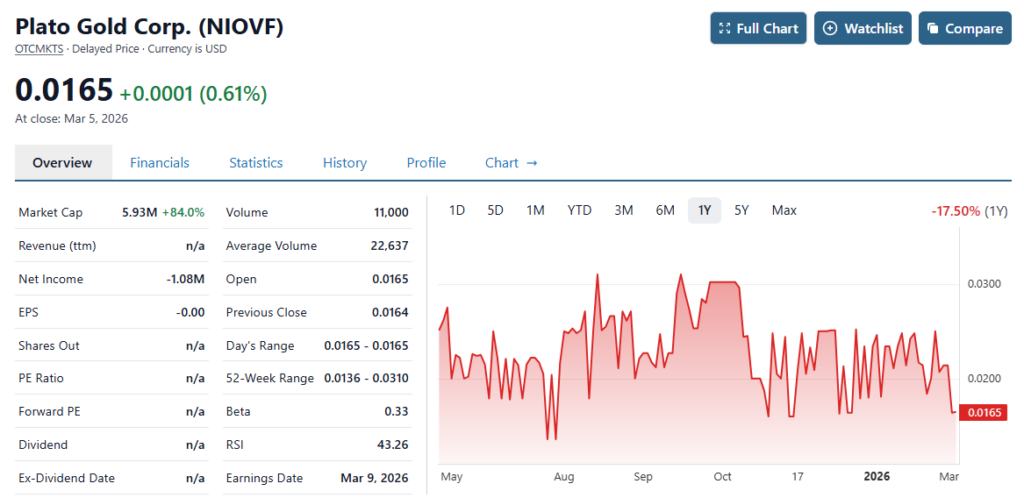Go to the History tab
The image size is (1024, 498).
point(344,162)
